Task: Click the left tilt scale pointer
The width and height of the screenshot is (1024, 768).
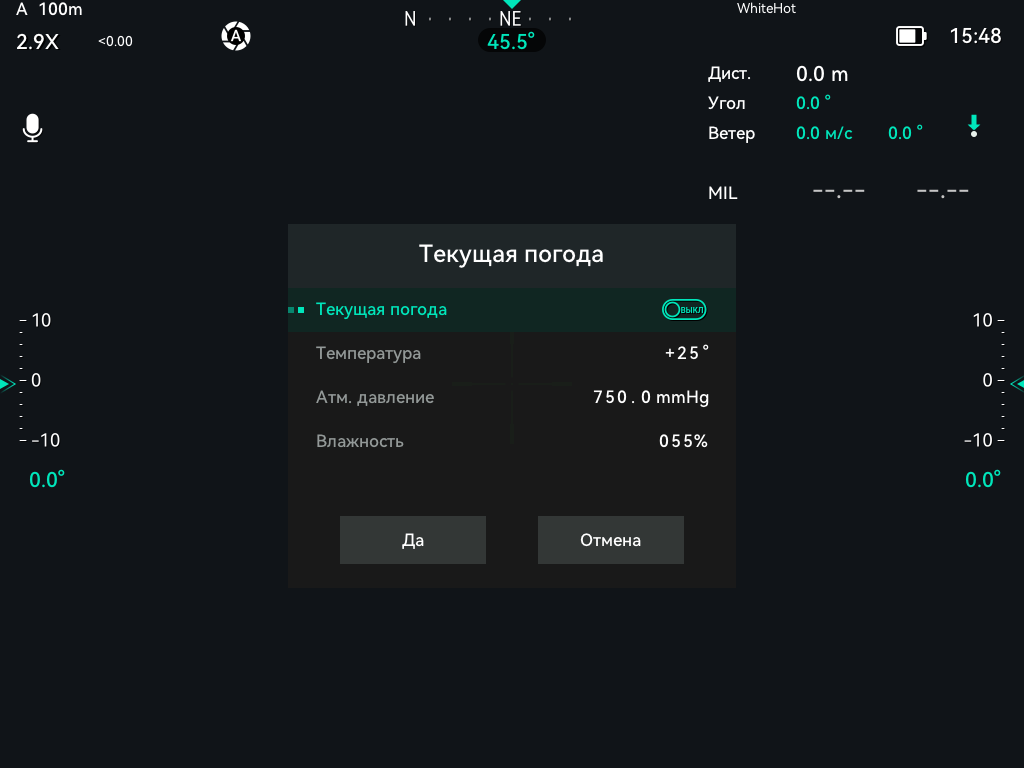Action: point(7,384)
